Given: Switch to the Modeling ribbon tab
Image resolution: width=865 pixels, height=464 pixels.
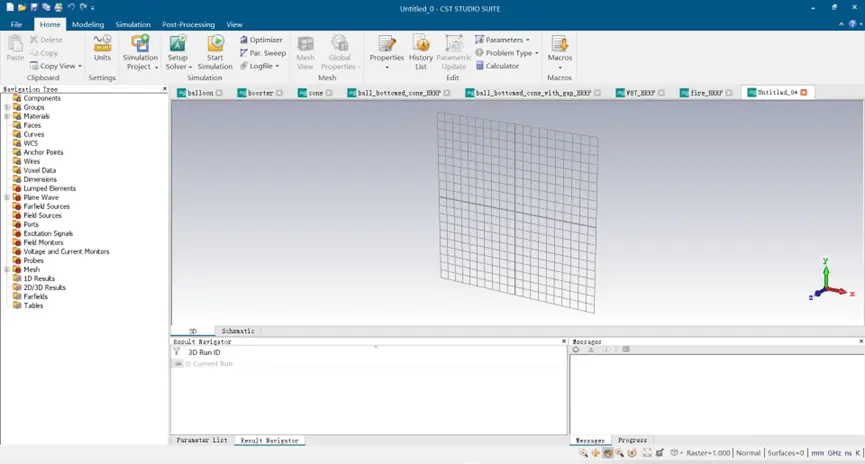Looking at the screenshot, I should click(x=88, y=24).
